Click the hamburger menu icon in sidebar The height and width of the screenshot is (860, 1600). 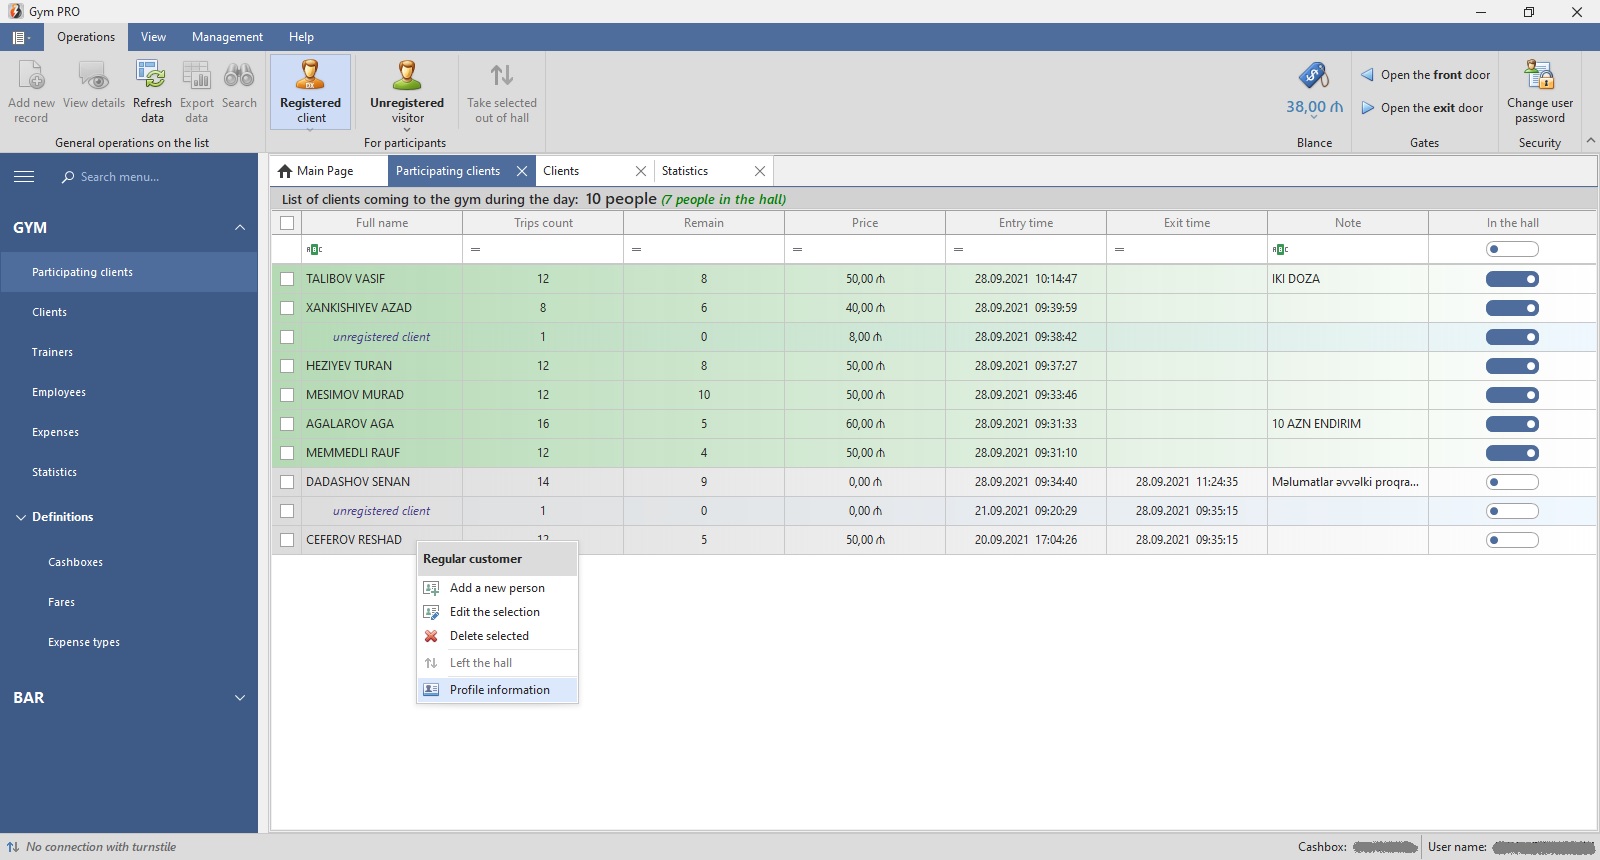[24, 177]
